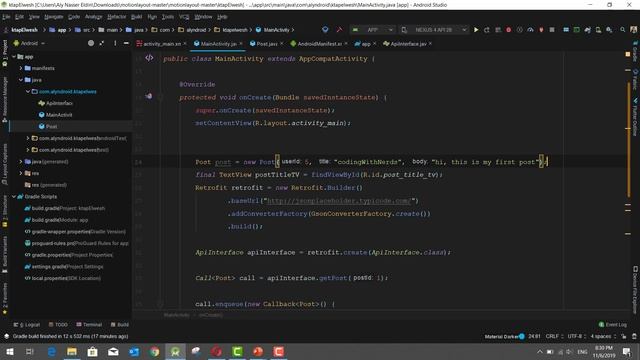Screen dimensions: 640x360
Task: Expand the manifests folder
Action: click(x=21, y=68)
